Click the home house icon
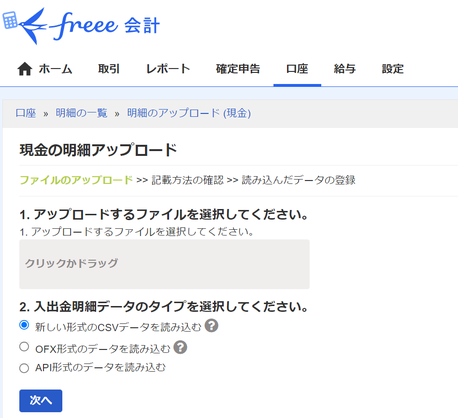The height and width of the screenshot is (418, 458). pyautogui.click(x=25, y=69)
